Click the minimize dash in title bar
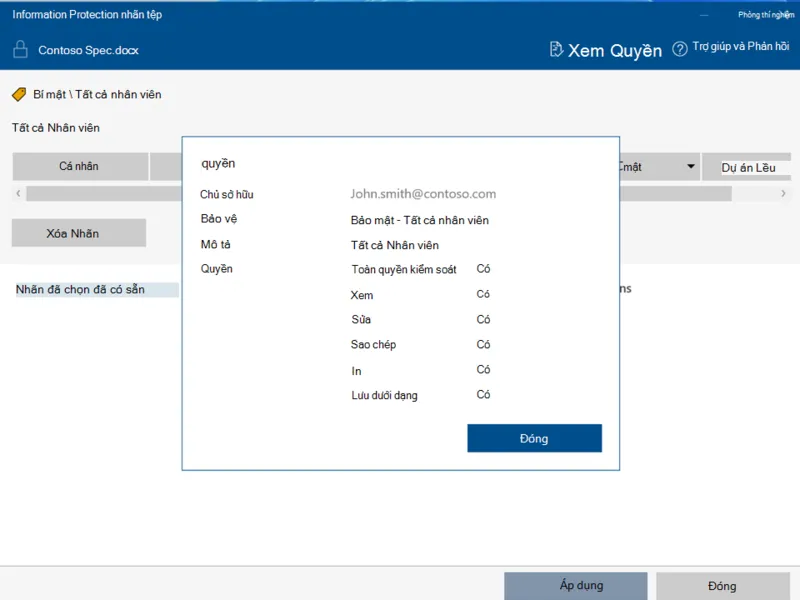 704,15
